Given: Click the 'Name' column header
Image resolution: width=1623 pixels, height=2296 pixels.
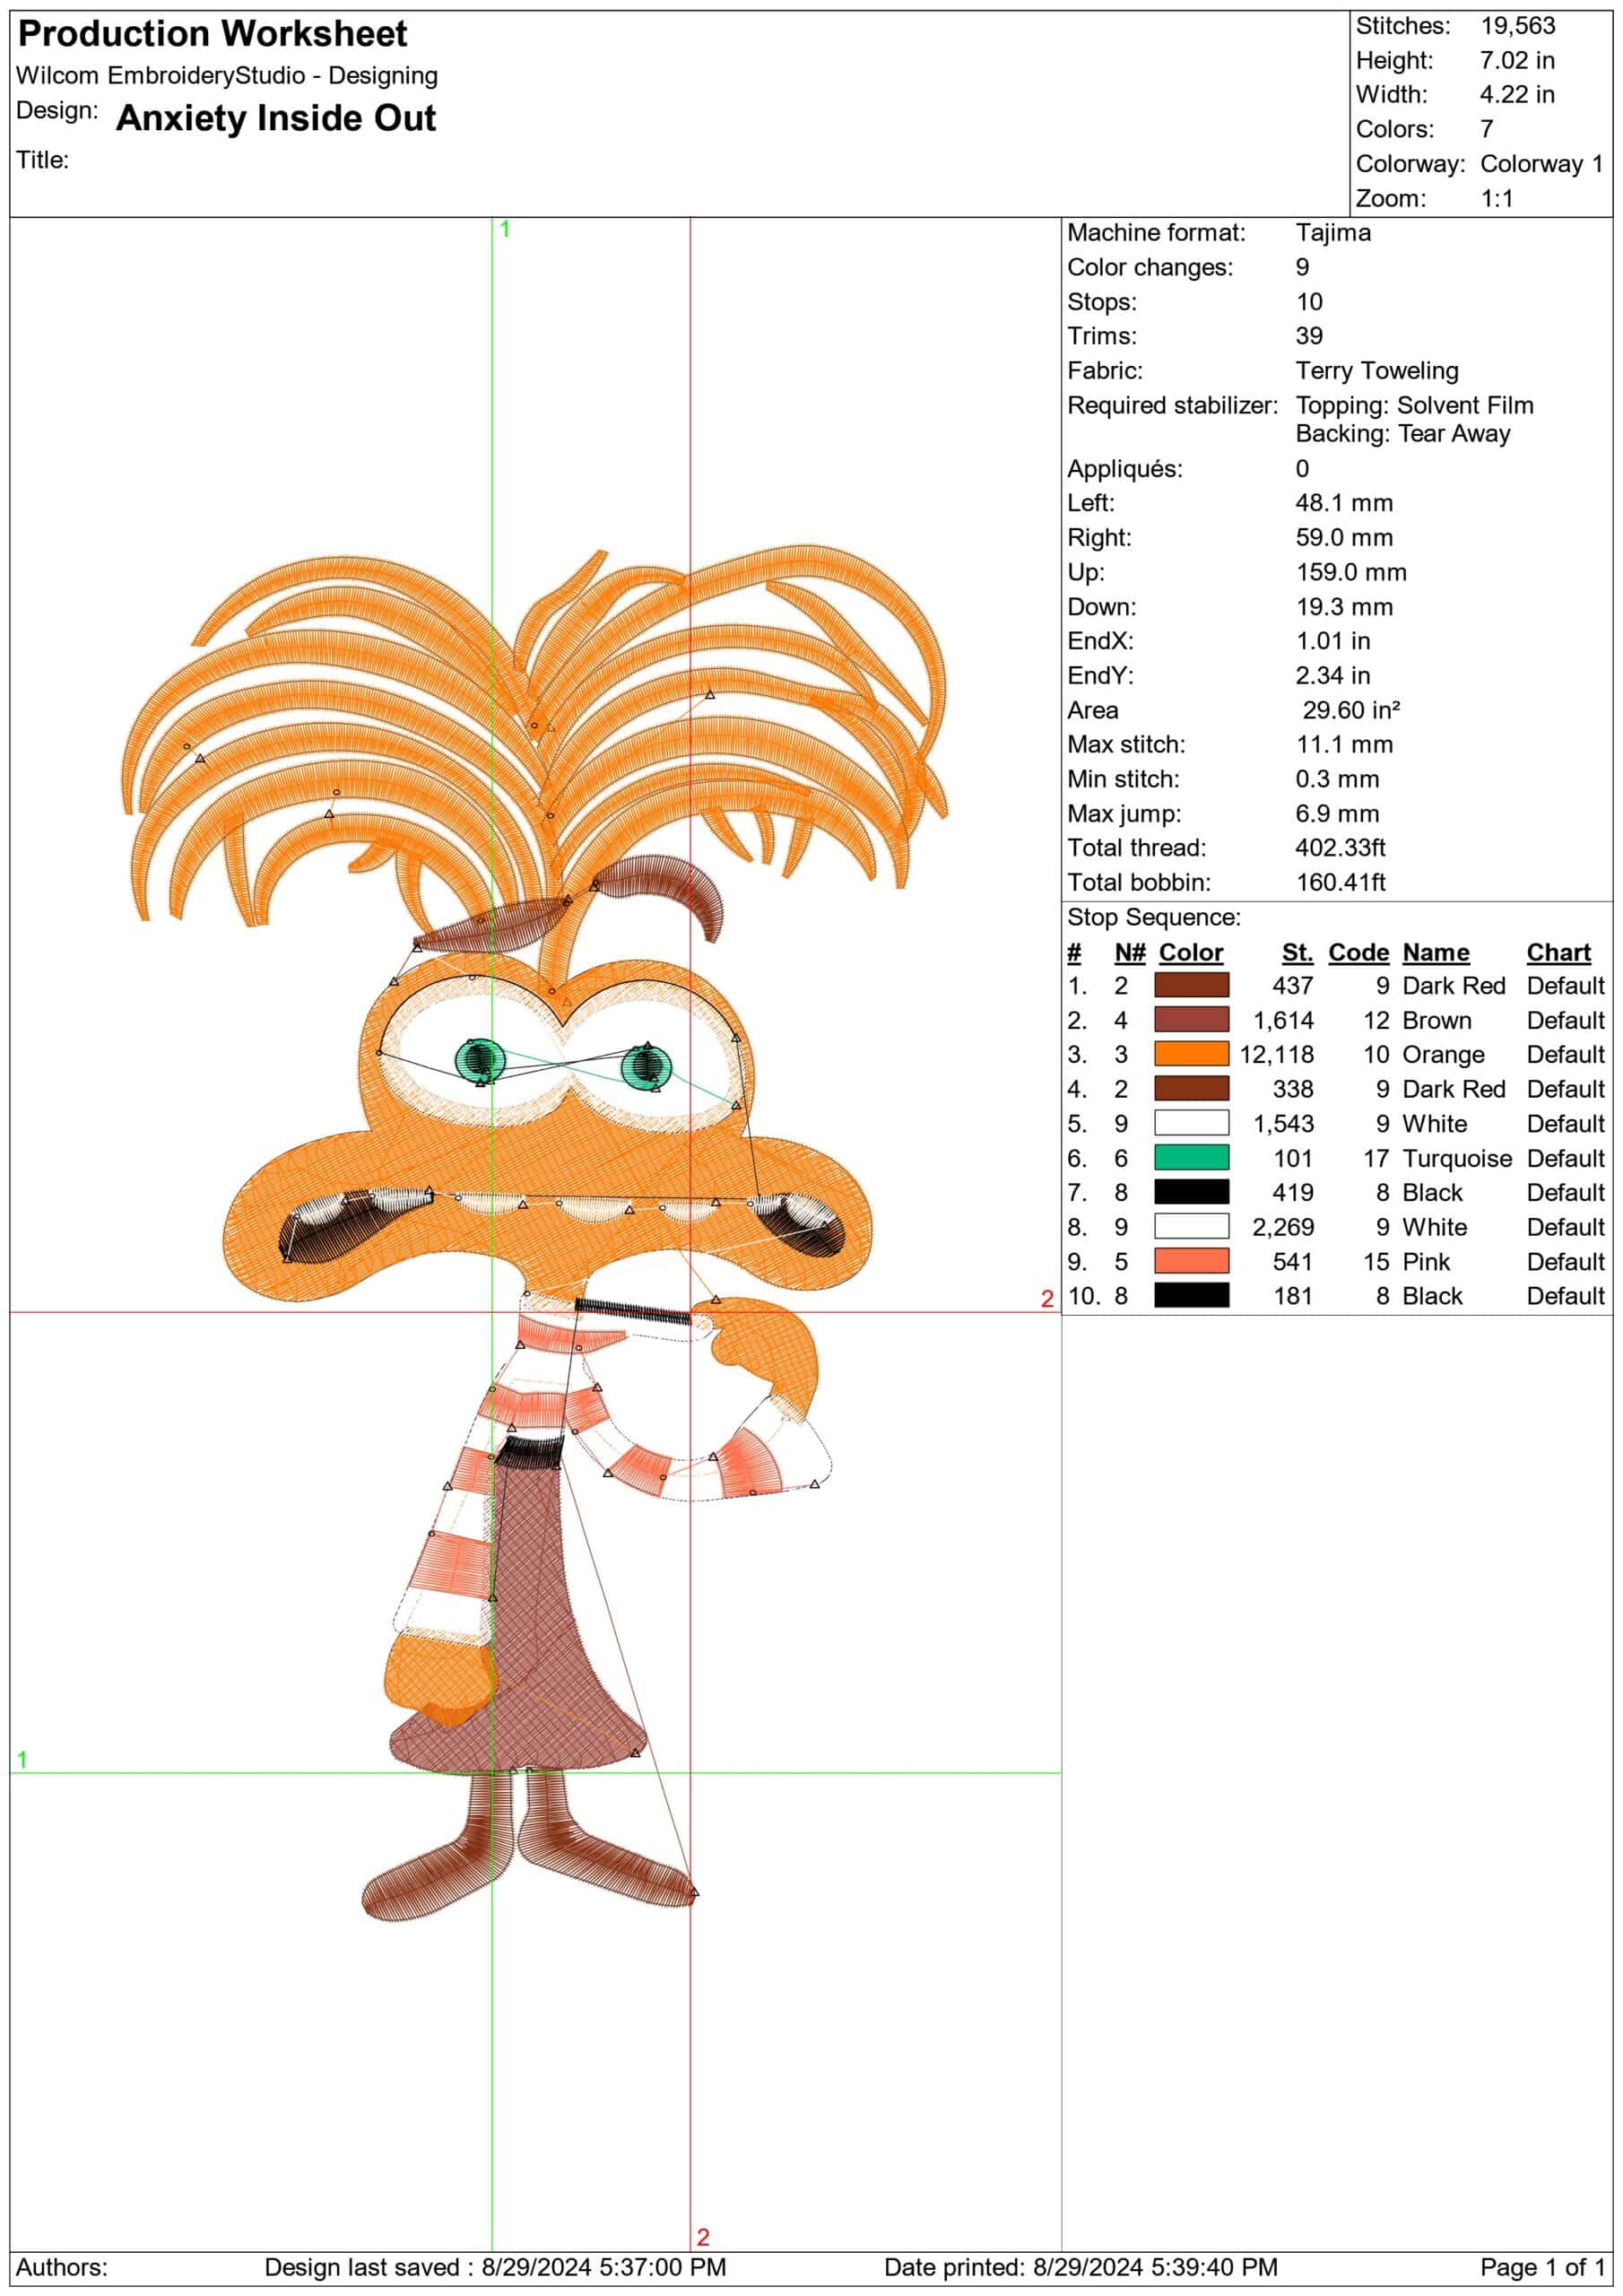Looking at the screenshot, I should 1435,952.
